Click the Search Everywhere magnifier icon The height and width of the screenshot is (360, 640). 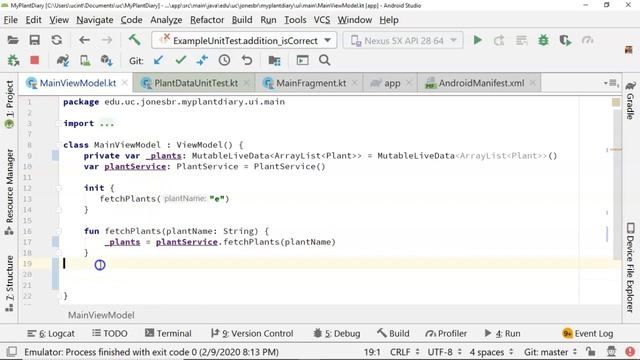click(x=324, y=60)
